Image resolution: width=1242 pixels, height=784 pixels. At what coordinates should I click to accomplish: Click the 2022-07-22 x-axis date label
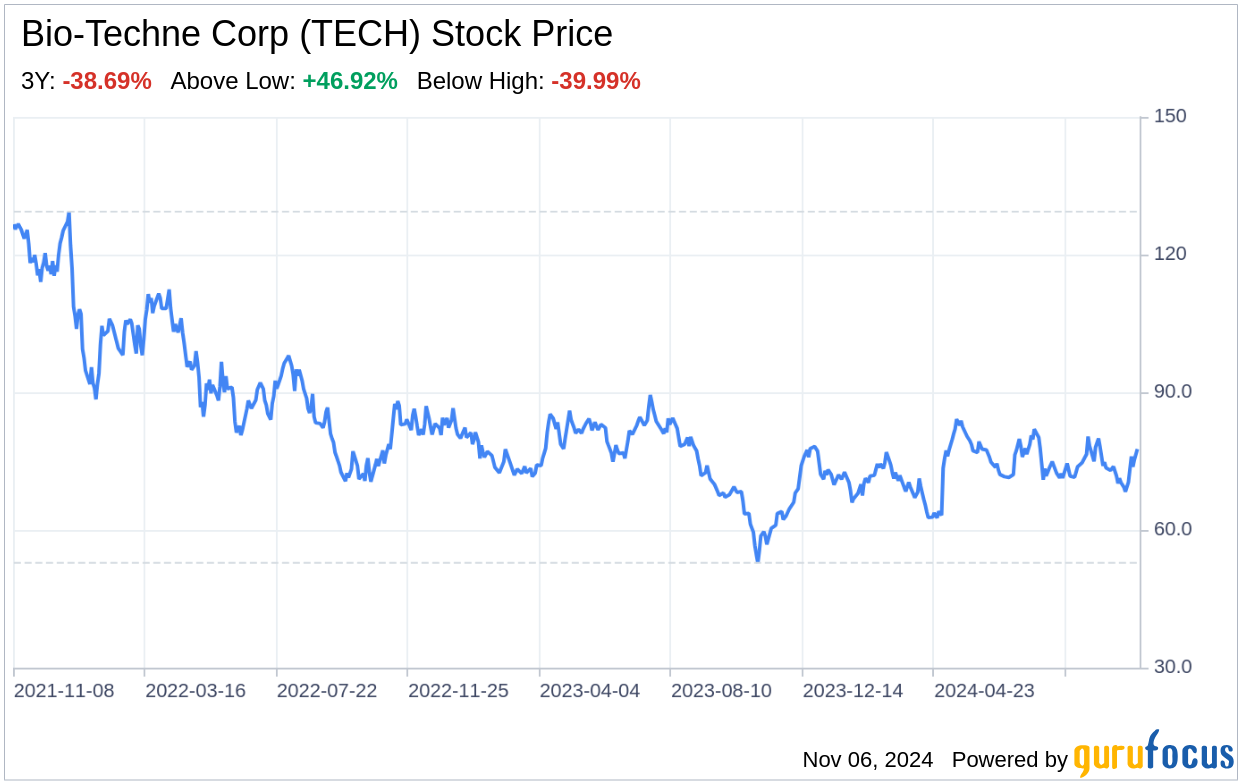[x=327, y=691]
